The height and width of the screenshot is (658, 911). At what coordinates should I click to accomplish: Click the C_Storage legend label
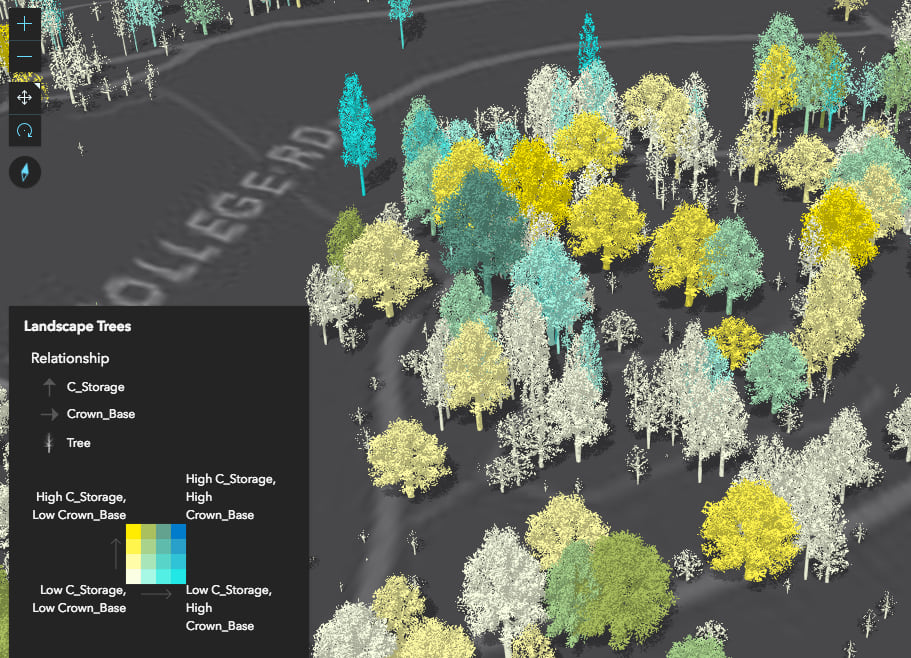coord(95,387)
